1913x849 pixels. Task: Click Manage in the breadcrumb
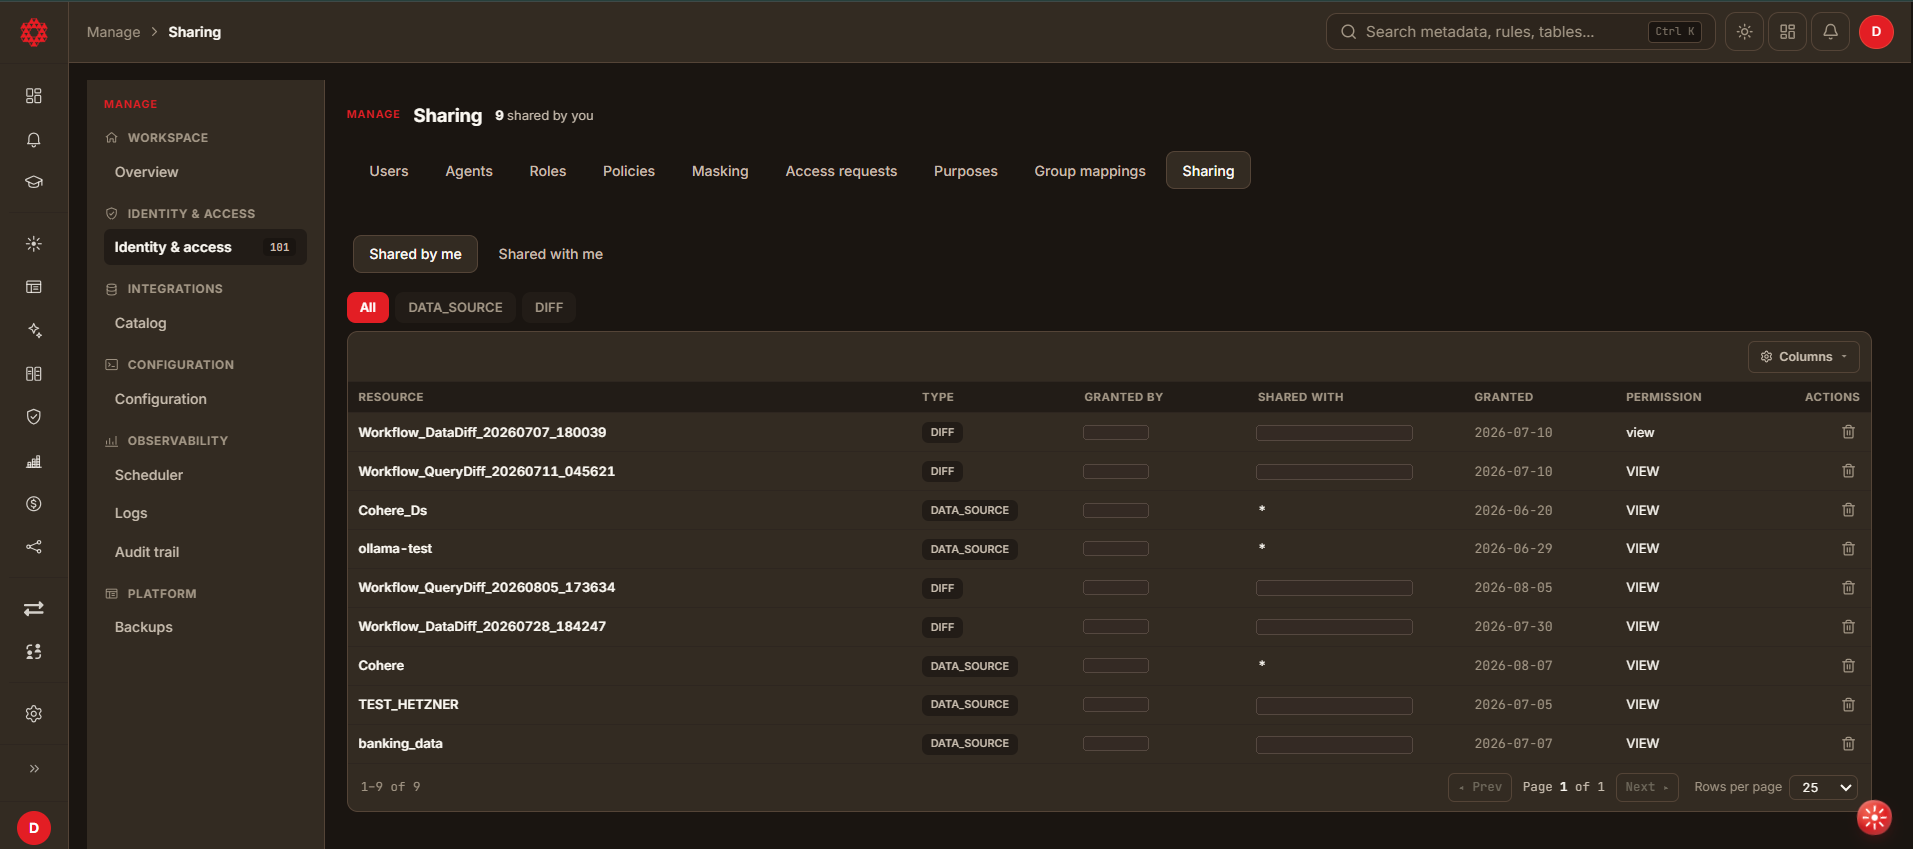[x=114, y=32]
